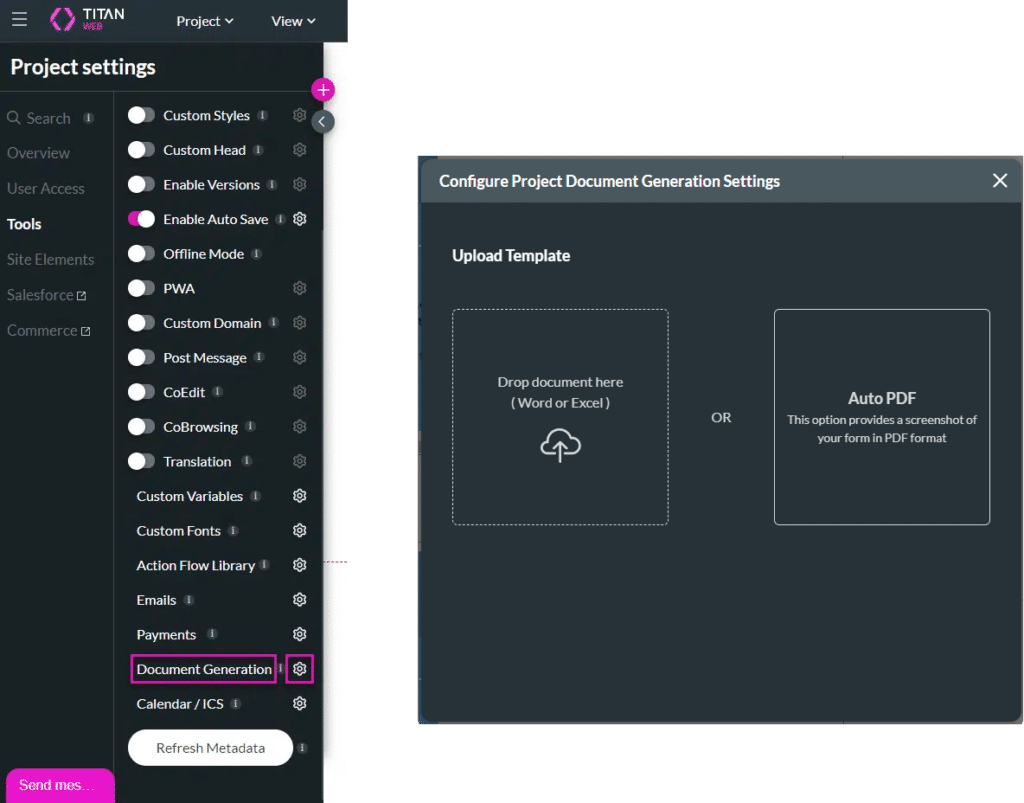This screenshot has height=803, width=1024.
Task: Open the hamburger menu icon
Action: pyautogui.click(x=19, y=20)
